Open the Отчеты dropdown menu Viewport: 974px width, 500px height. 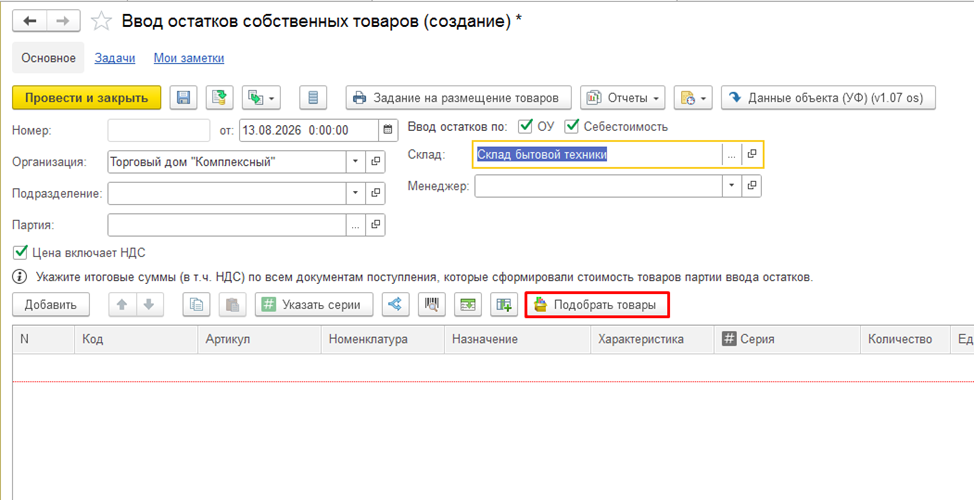622,98
